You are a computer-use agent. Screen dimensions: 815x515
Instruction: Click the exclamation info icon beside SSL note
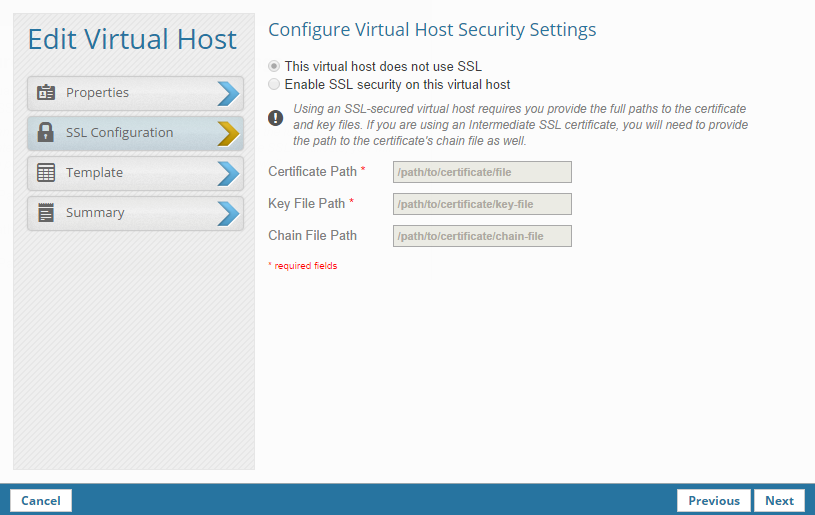tap(276, 119)
